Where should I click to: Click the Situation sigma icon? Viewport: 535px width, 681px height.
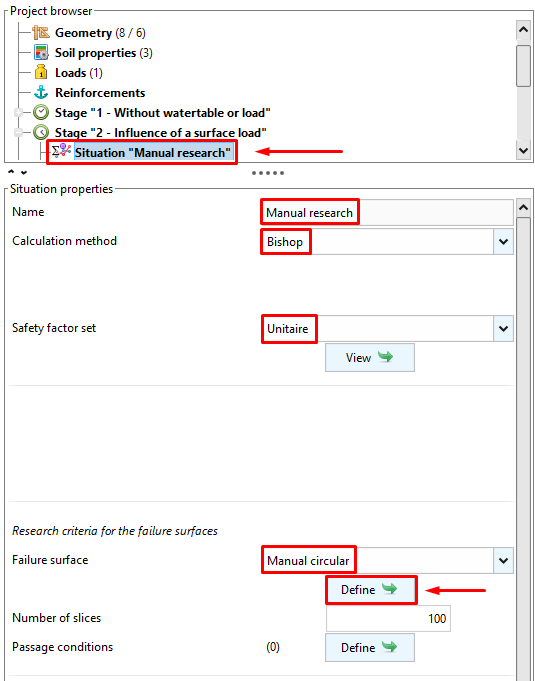pos(61,151)
